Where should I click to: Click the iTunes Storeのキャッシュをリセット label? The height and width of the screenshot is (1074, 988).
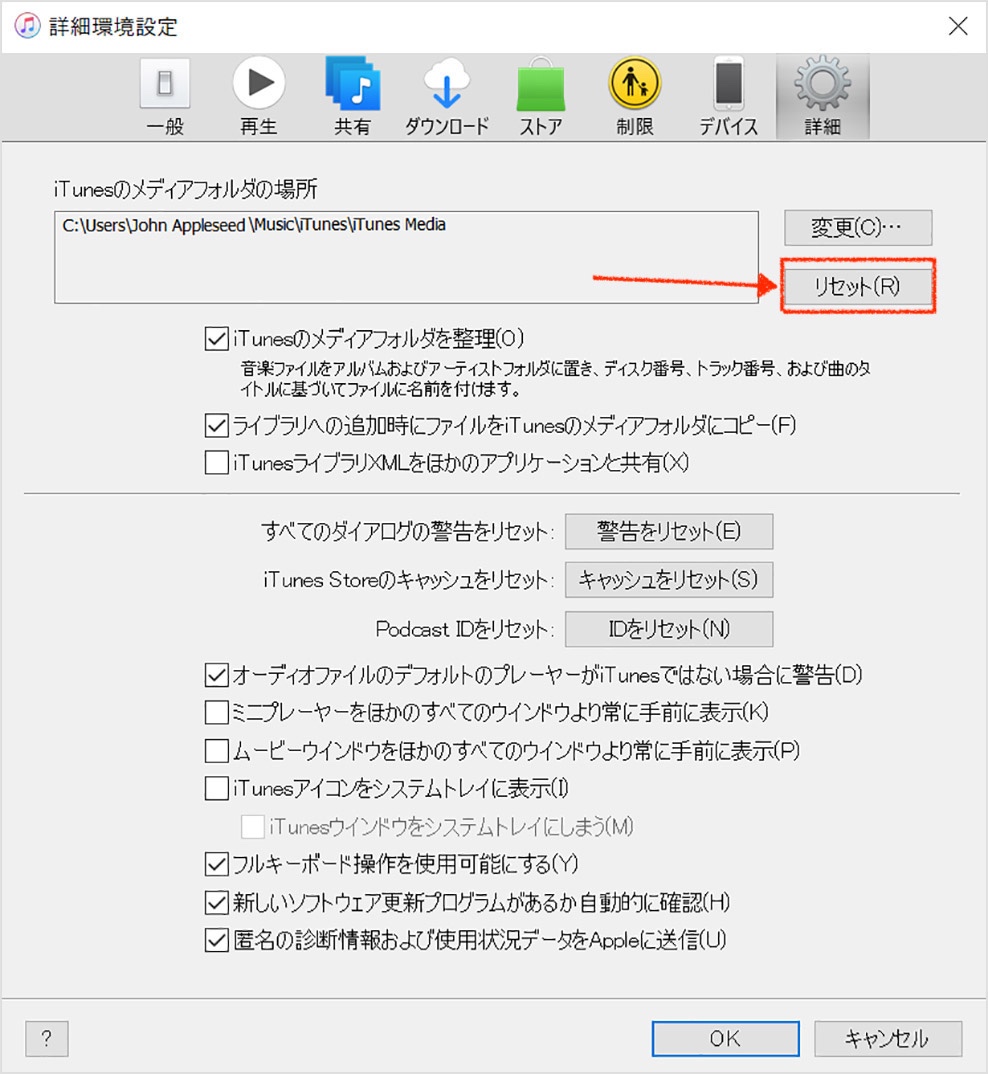pyautogui.click(x=408, y=580)
